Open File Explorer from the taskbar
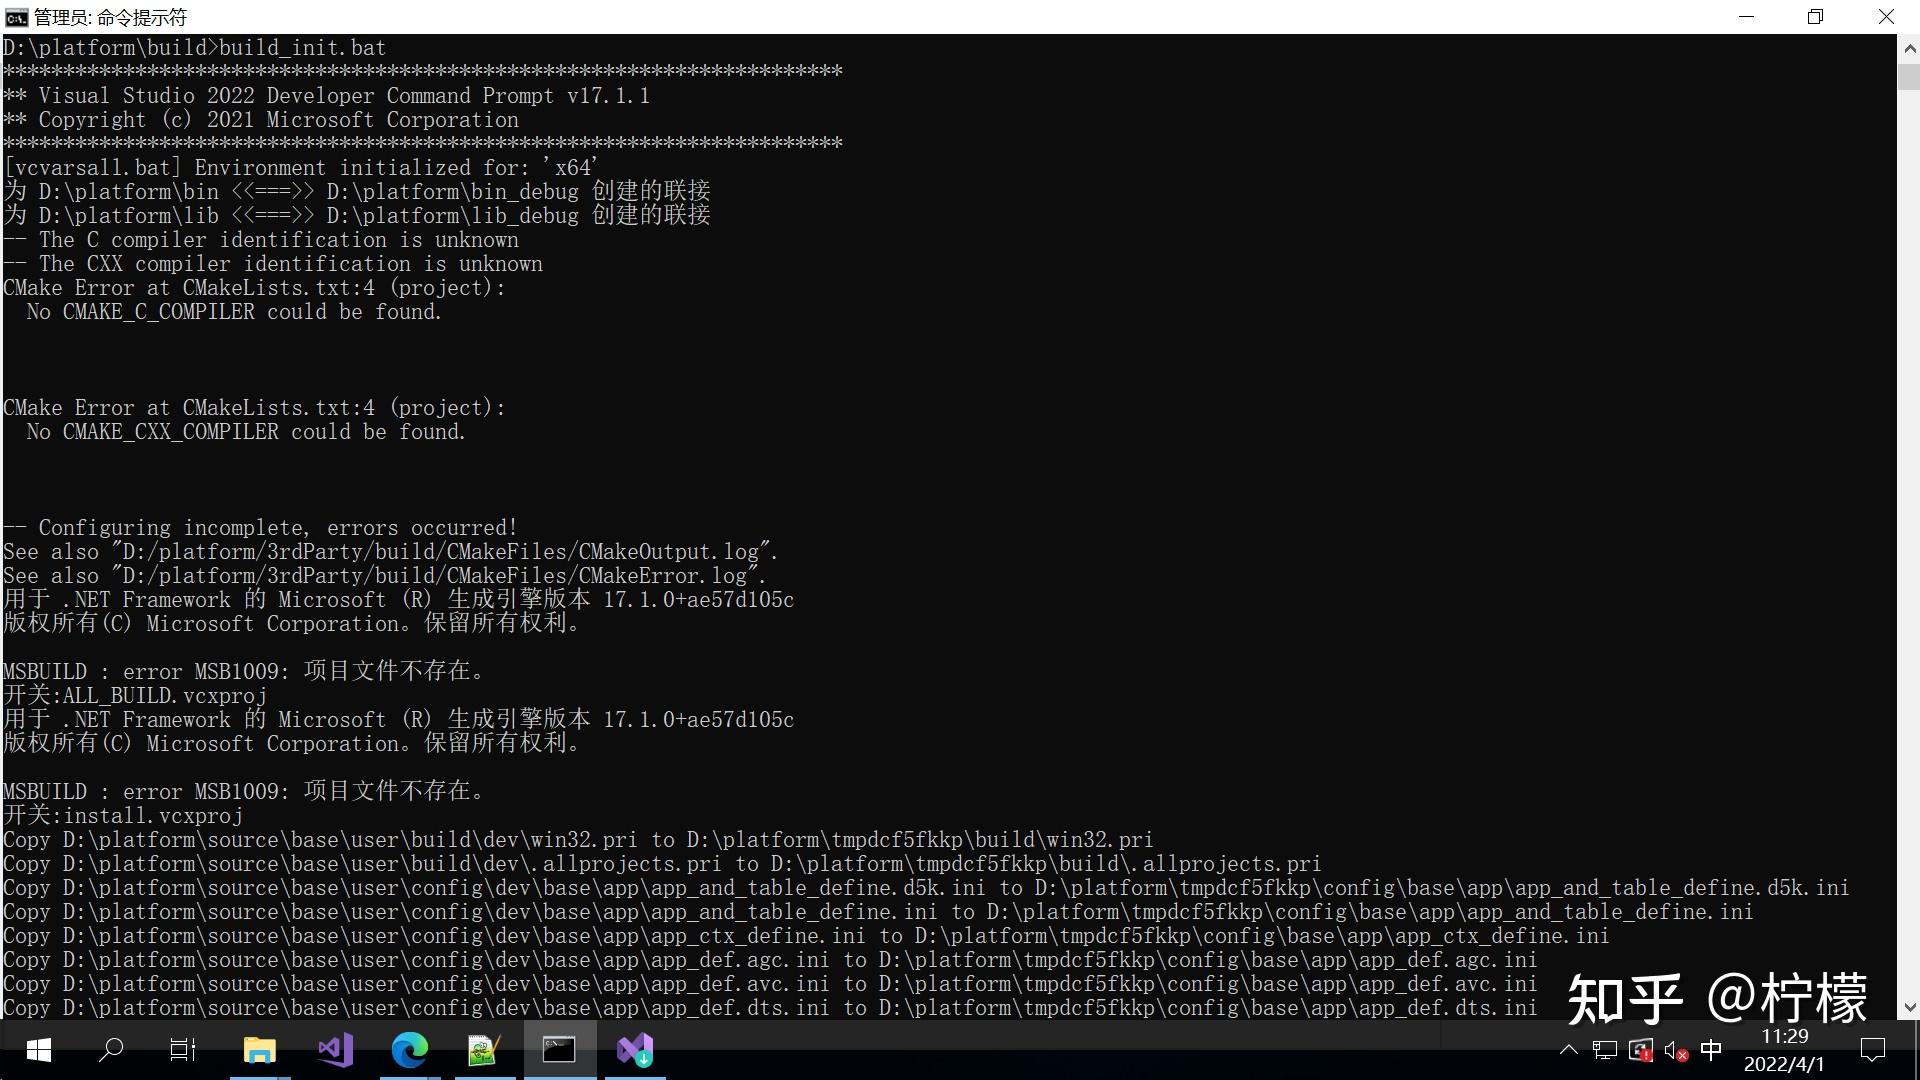This screenshot has height=1080, width=1920. coord(259,1050)
